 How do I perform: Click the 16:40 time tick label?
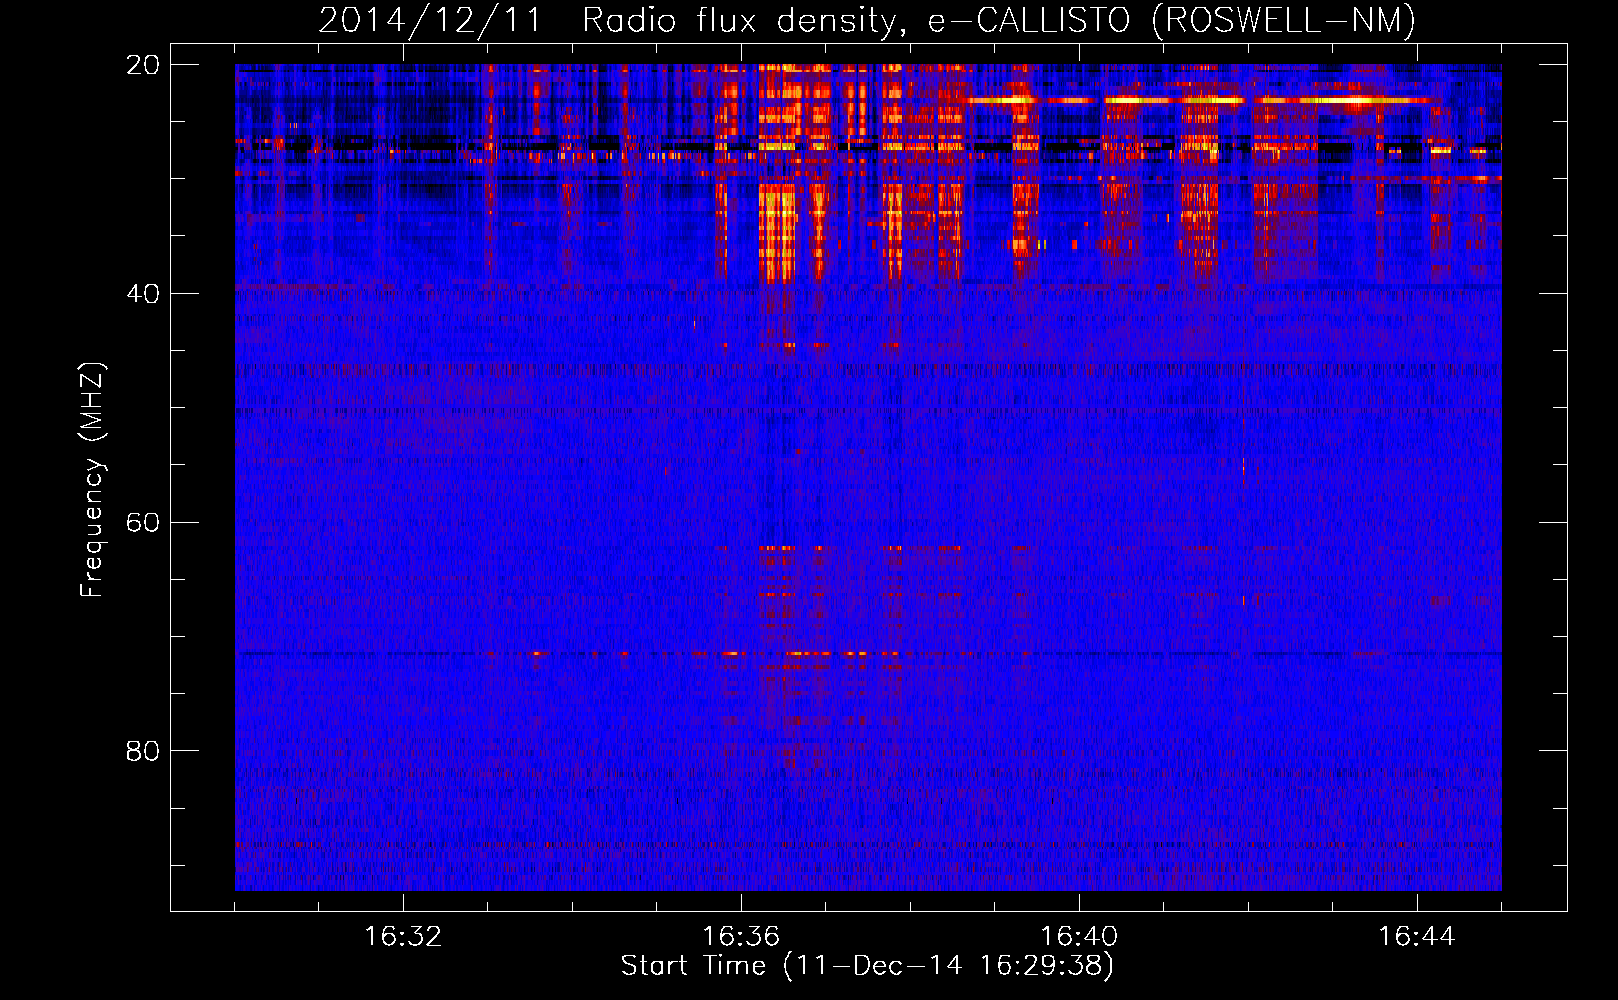tap(1079, 937)
